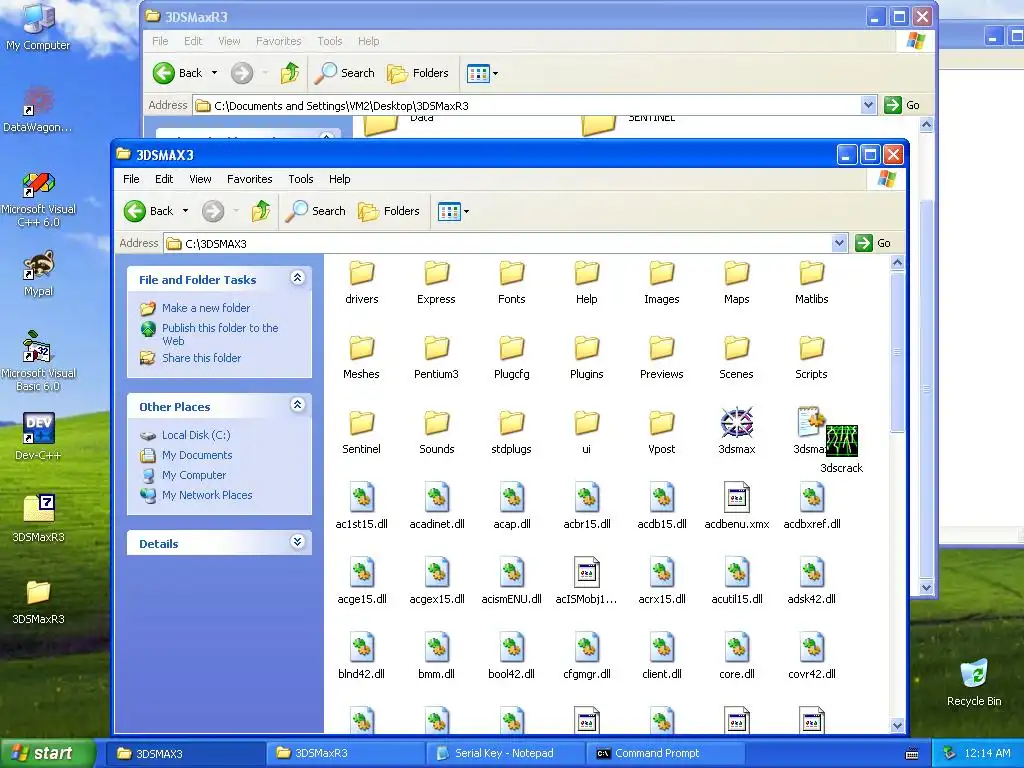Open Back history dropdown arrow in 3DSMAX3

tap(185, 211)
